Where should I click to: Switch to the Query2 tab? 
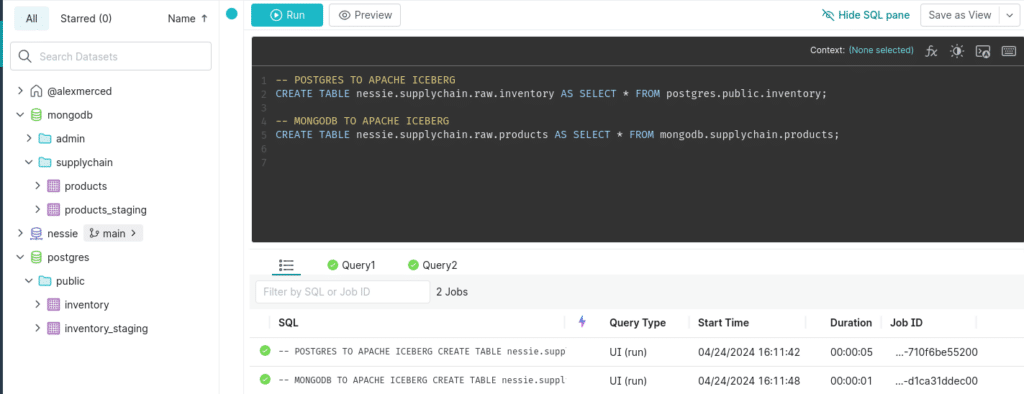tap(432, 265)
